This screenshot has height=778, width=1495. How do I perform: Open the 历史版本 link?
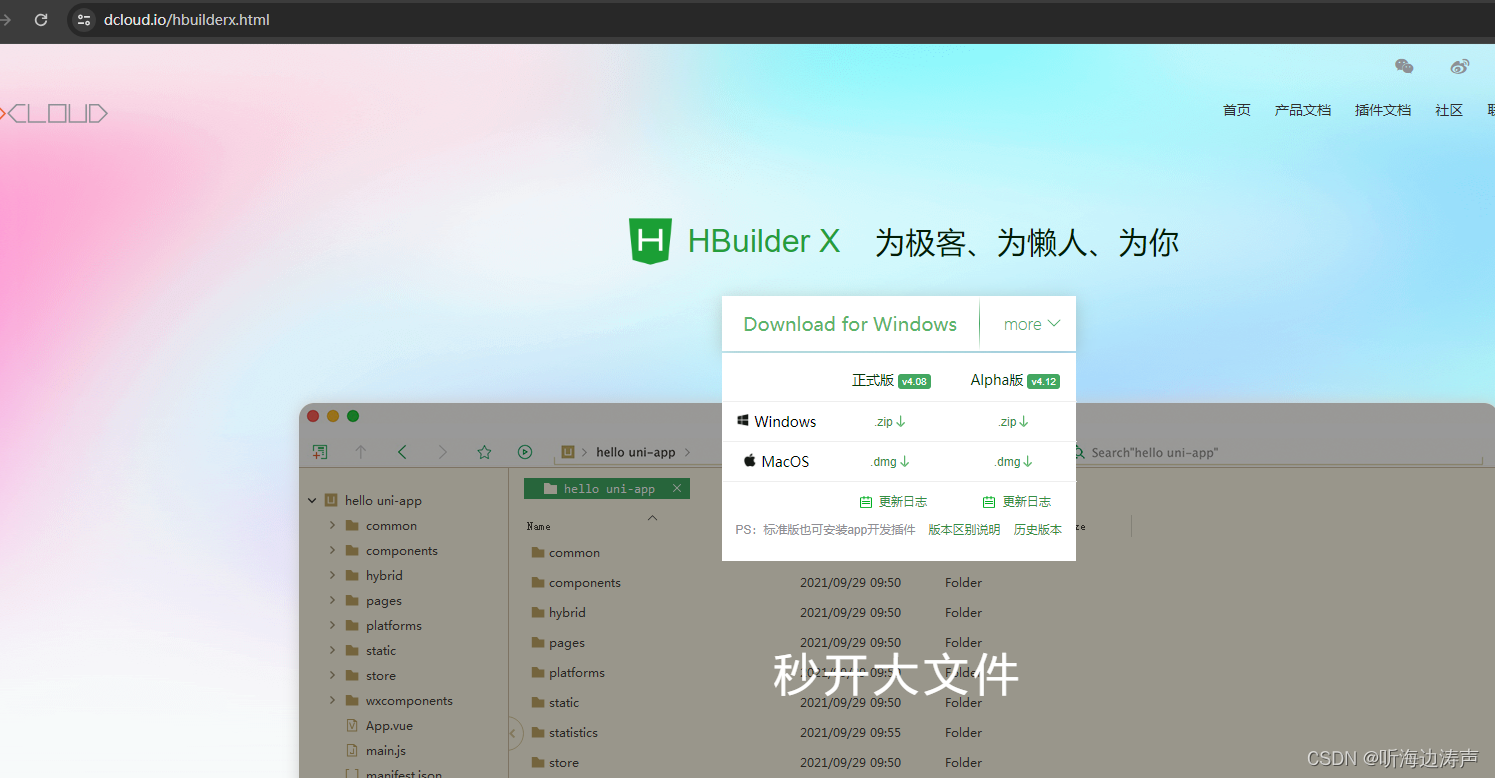point(1038,529)
